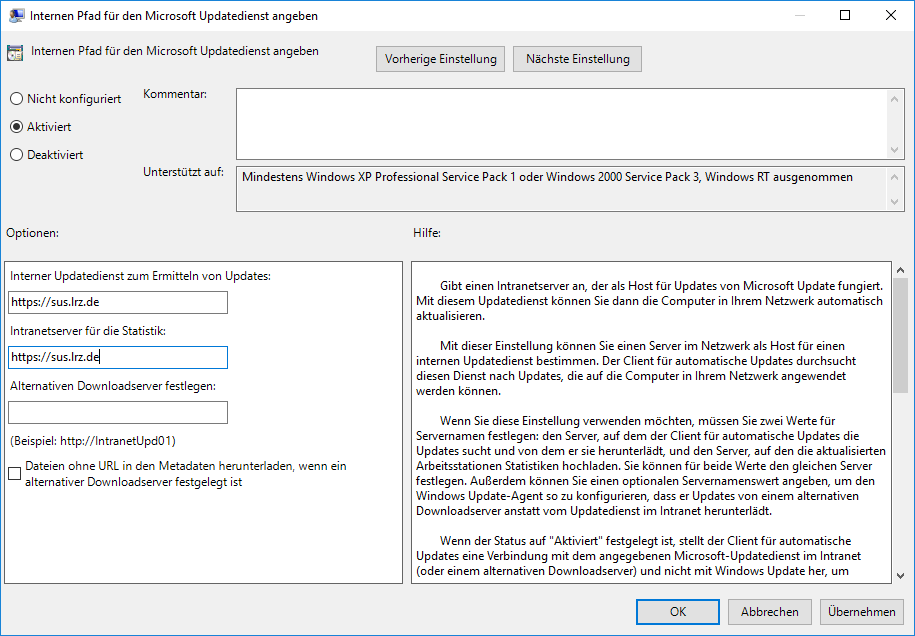Click the Vorherige Einstellung button
Image resolution: width=915 pixels, height=636 pixels.
(x=440, y=58)
